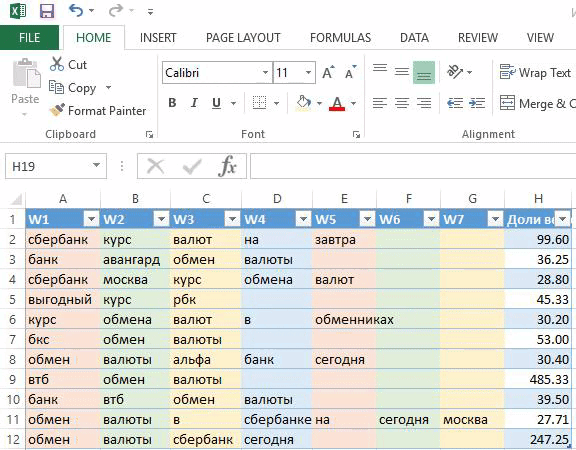Open the font size 11 dropdown
576x450 pixels.
pyautogui.click(x=309, y=72)
